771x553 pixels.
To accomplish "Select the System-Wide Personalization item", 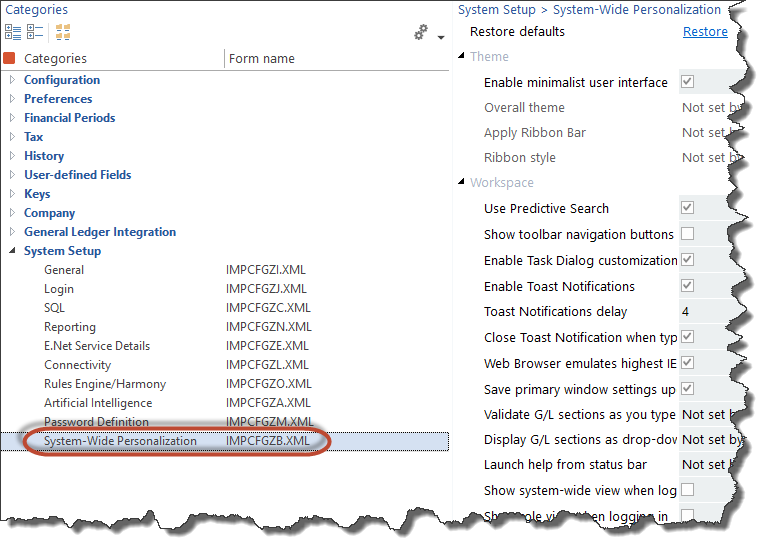I will coord(120,441).
